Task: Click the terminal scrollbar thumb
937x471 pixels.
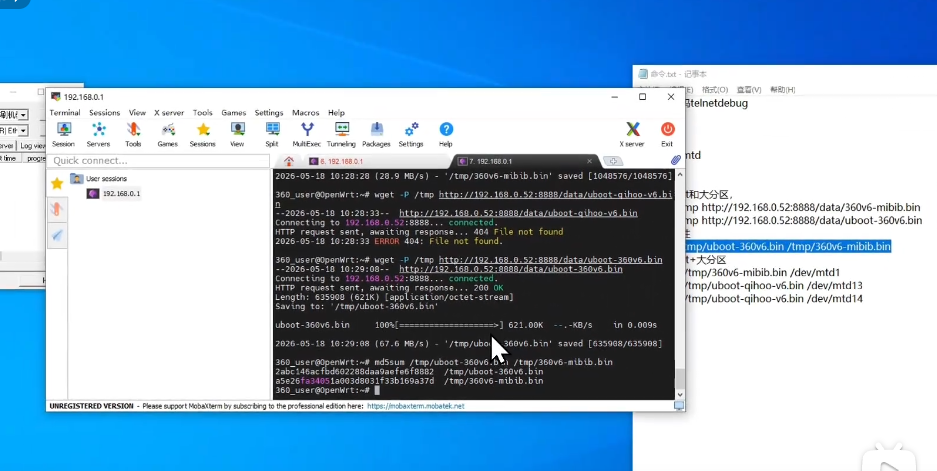Action: (x=679, y=379)
